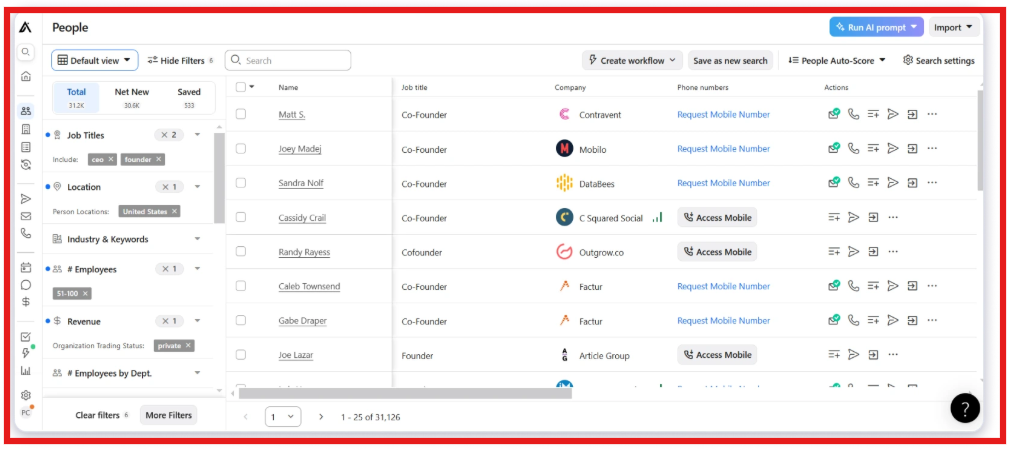Select checkbox for Caleb Townsend
The width and height of the screenshot is (1013, 450).
point(241,285)
